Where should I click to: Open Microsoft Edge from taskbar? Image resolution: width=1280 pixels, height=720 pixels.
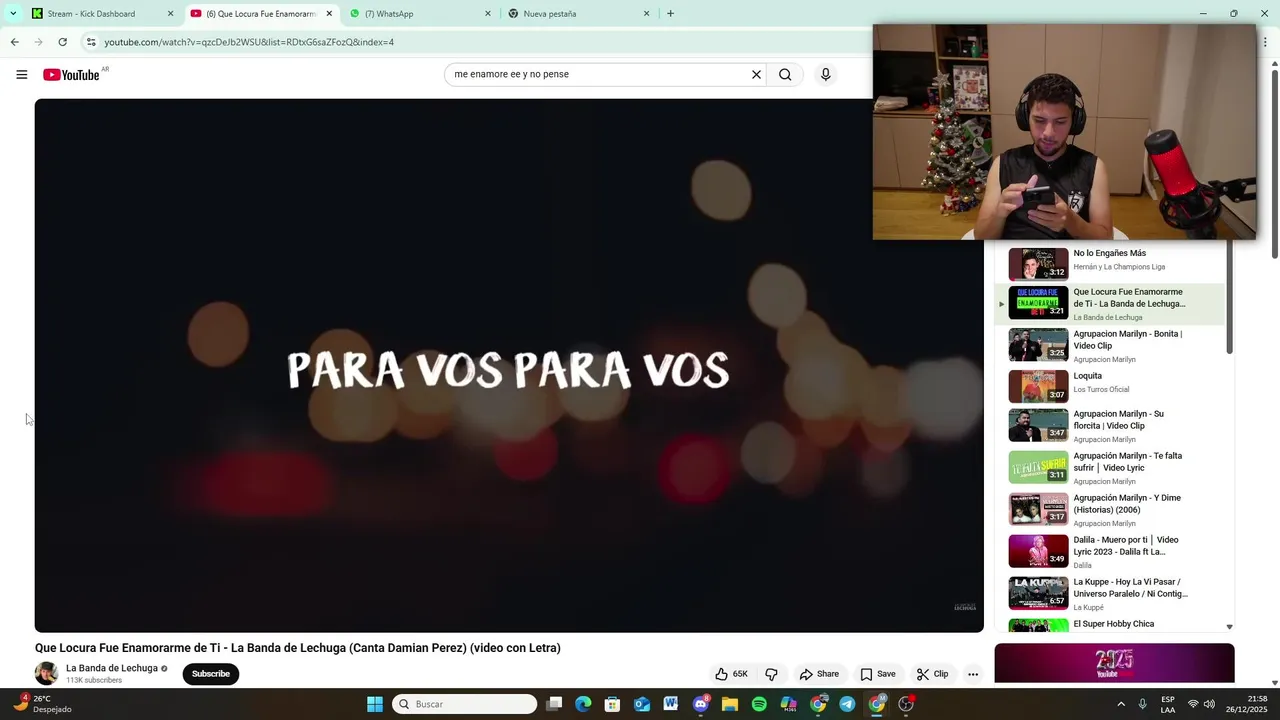coord(583,704)
